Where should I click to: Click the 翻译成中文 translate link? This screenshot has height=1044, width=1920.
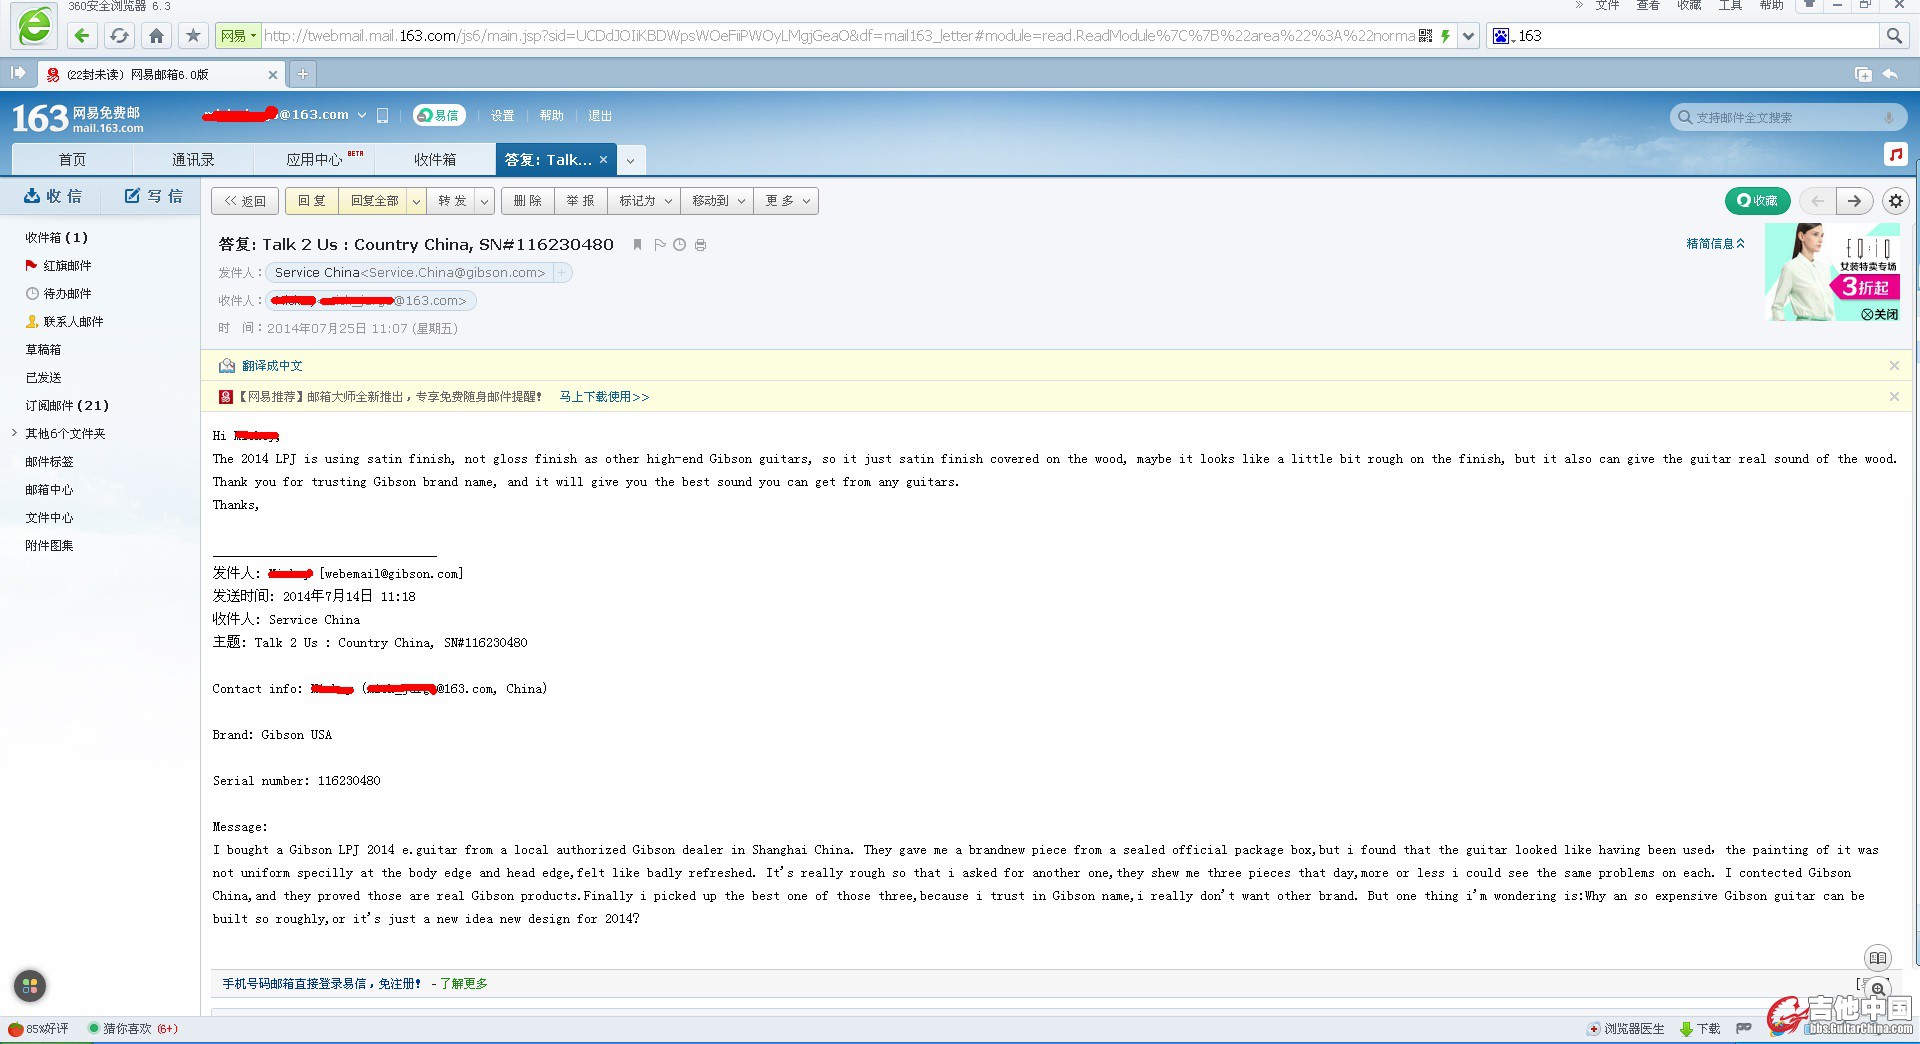click(272, 366)
